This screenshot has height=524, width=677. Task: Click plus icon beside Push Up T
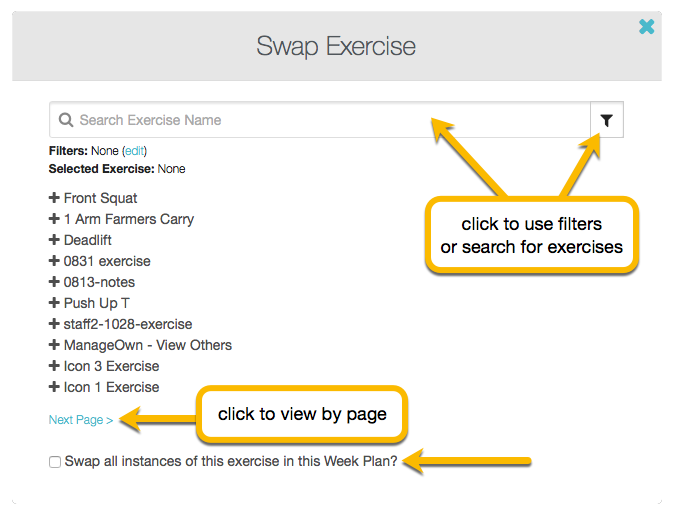pyautogui.click(x=54, y=303)
